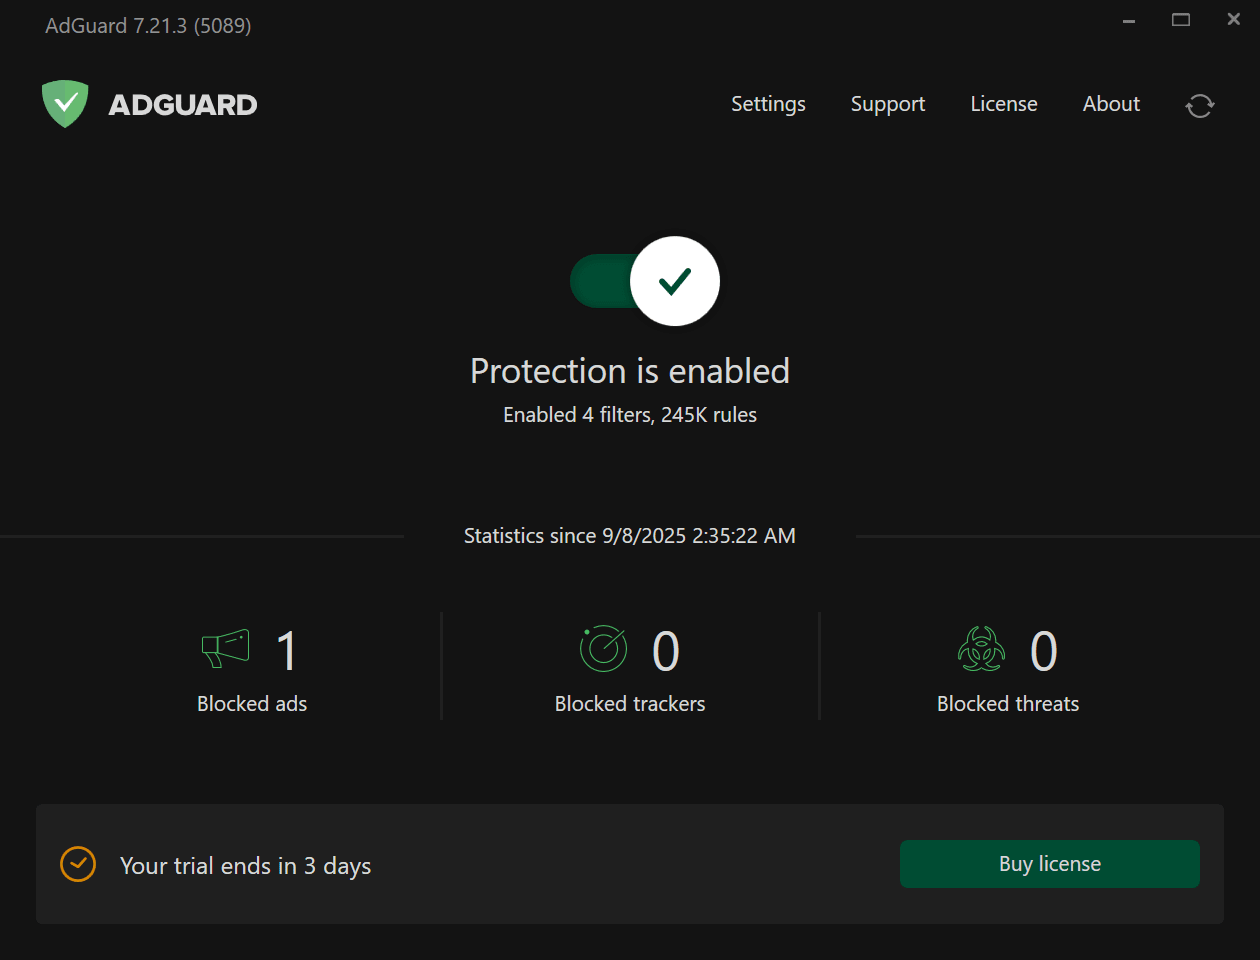Click the Blocked threats biohazard icon

(981, 649)
